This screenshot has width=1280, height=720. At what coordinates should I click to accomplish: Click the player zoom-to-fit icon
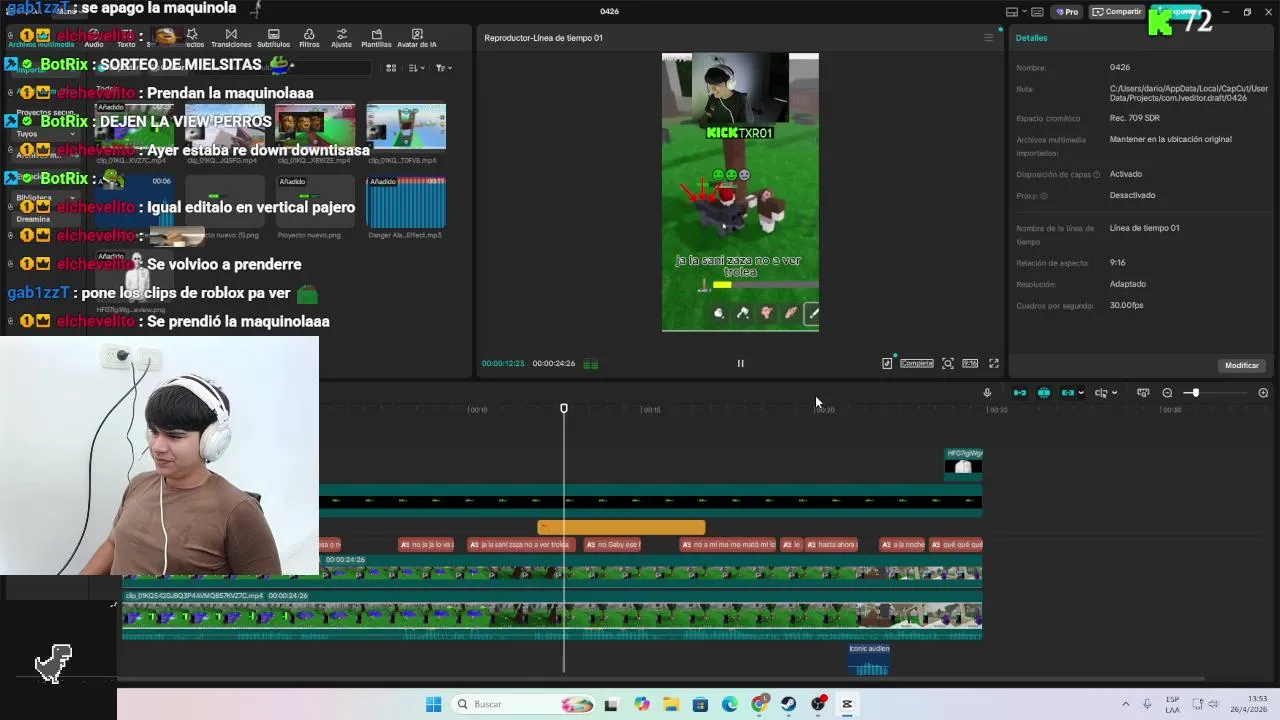tap(948, 363)
